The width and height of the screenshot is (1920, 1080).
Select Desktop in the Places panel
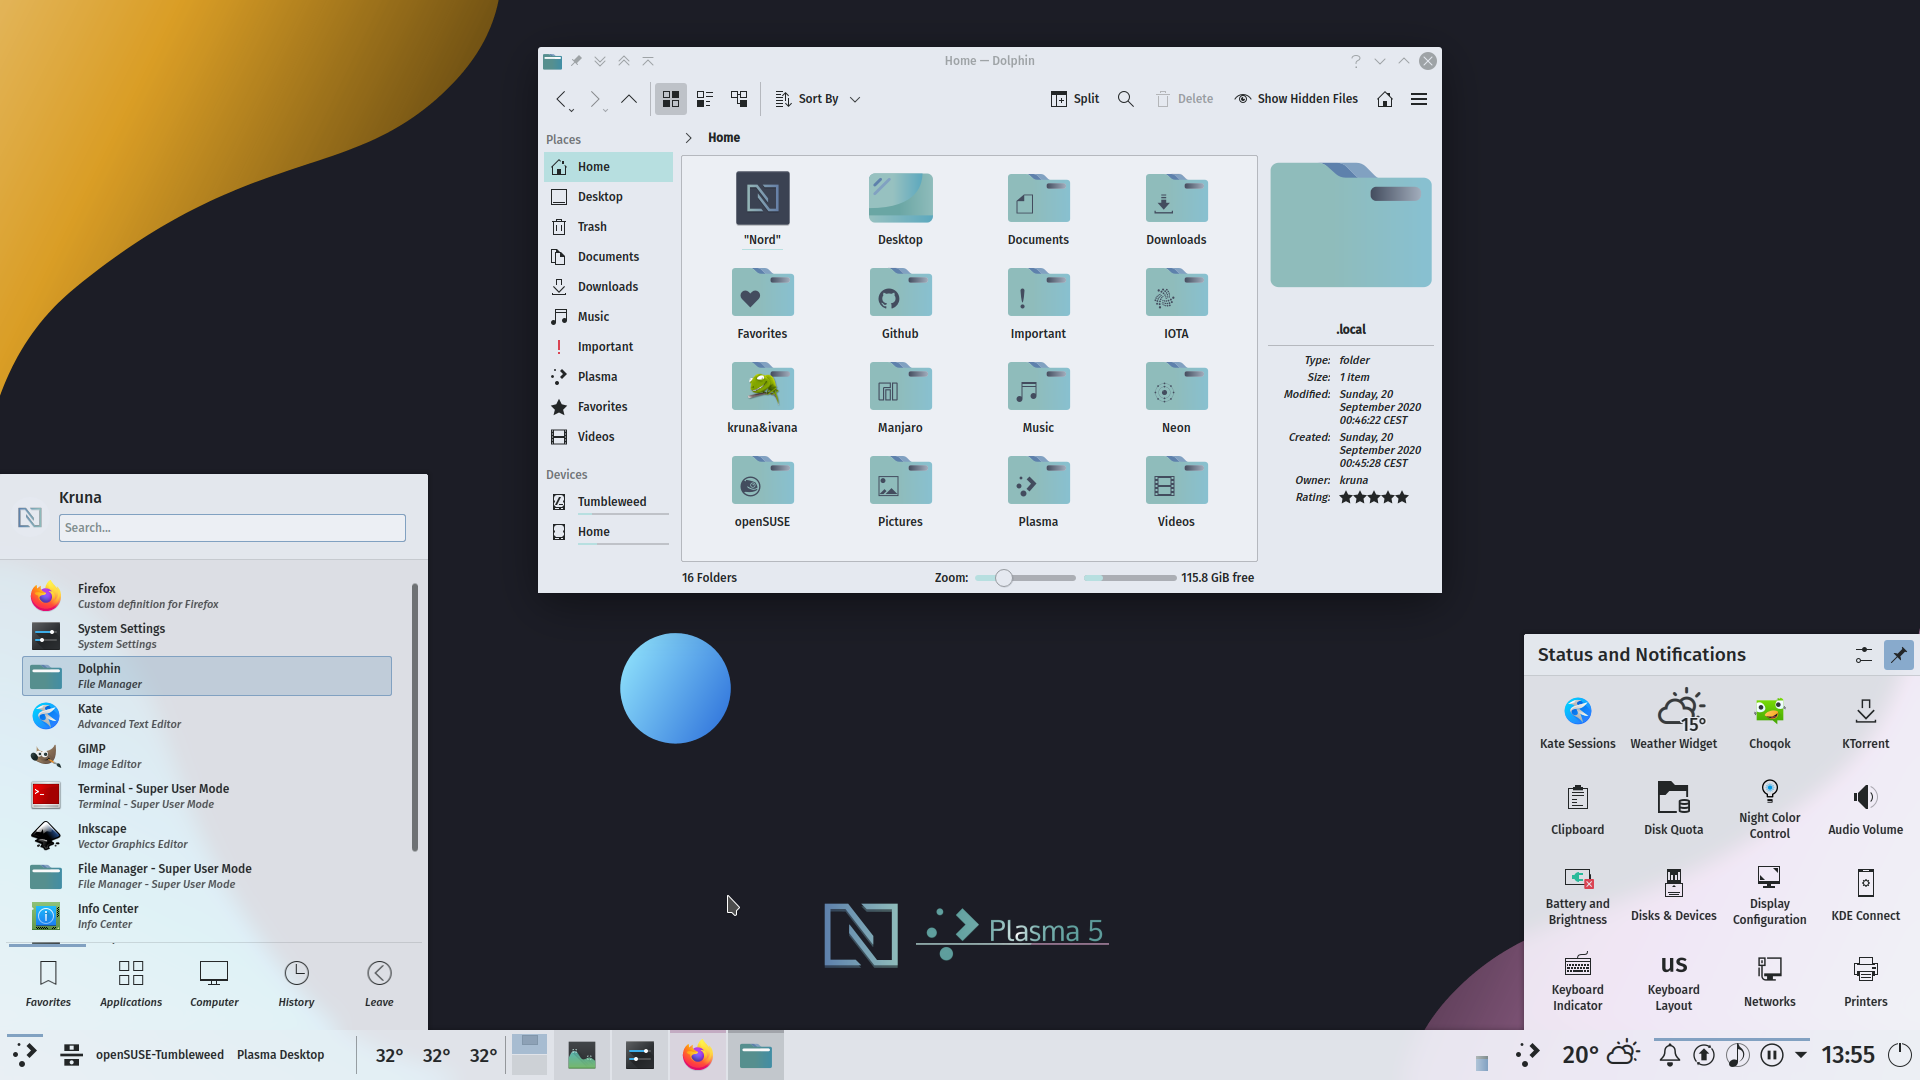[608, 197]
